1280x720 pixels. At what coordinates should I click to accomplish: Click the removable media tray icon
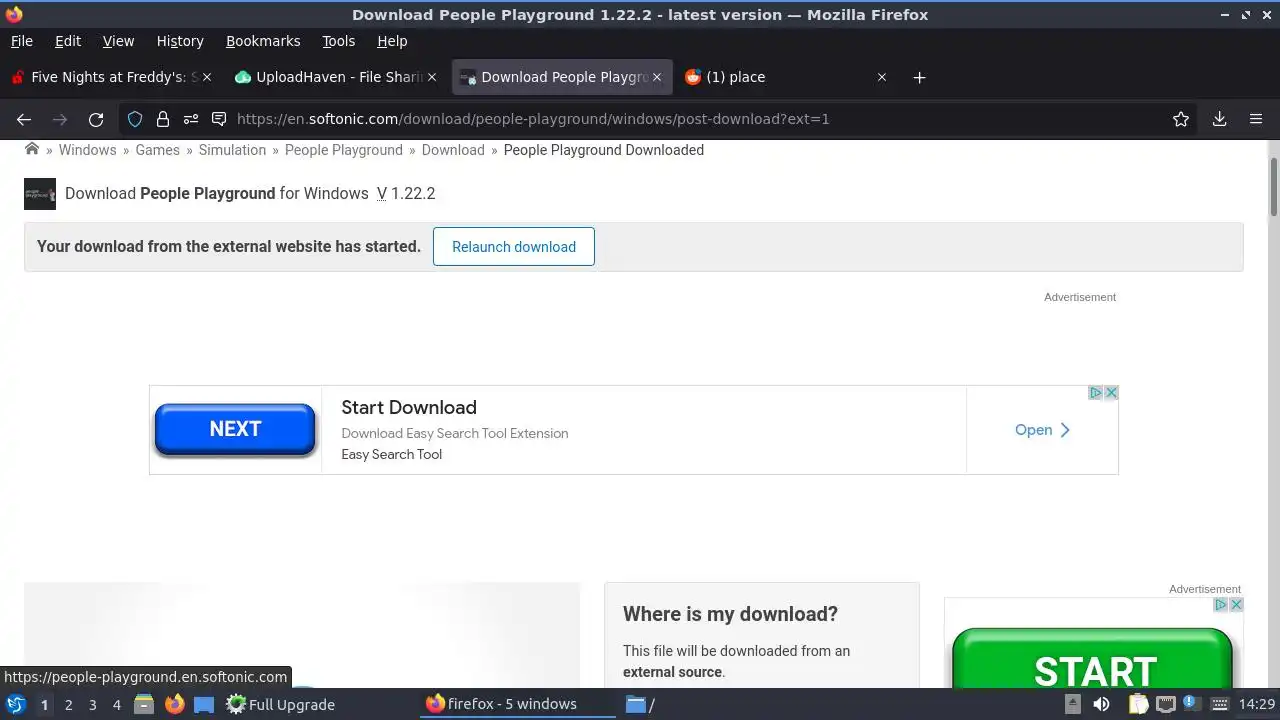tap(1073, 704)
